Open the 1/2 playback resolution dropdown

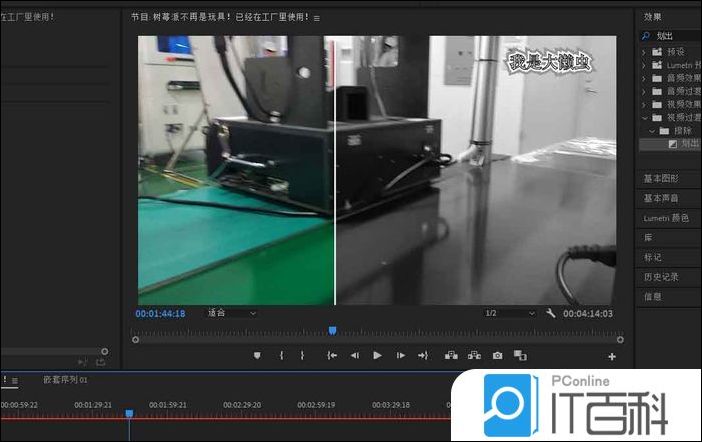pyautogui.click(x=510, y=313)
